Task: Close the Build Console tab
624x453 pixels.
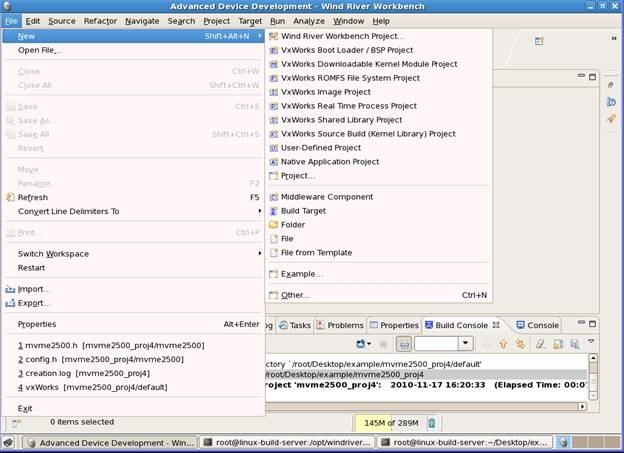Action: (x=496, y=325)
